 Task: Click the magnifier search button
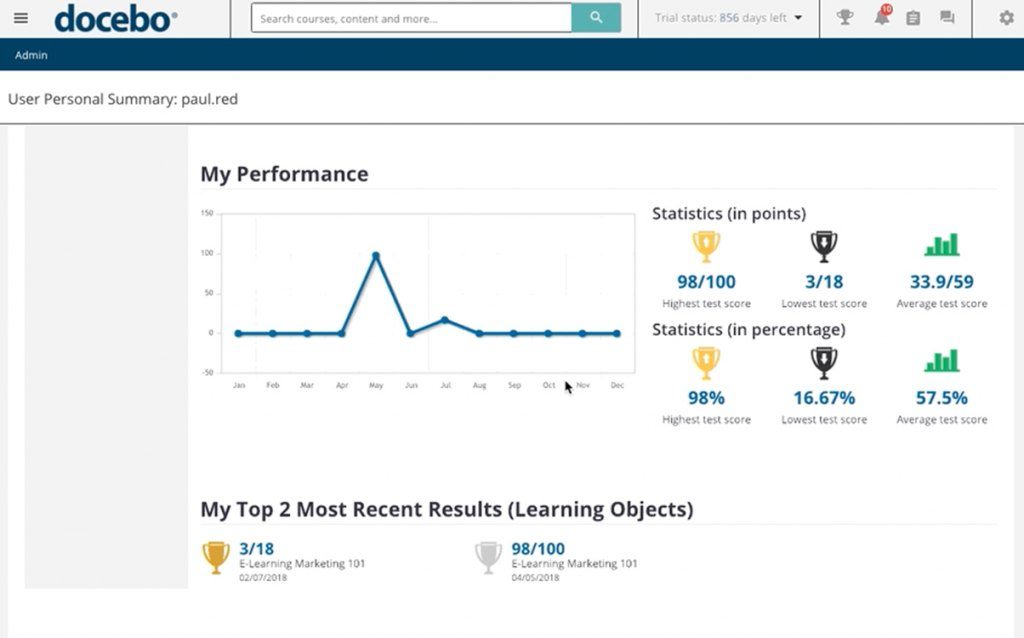[596, 18]
